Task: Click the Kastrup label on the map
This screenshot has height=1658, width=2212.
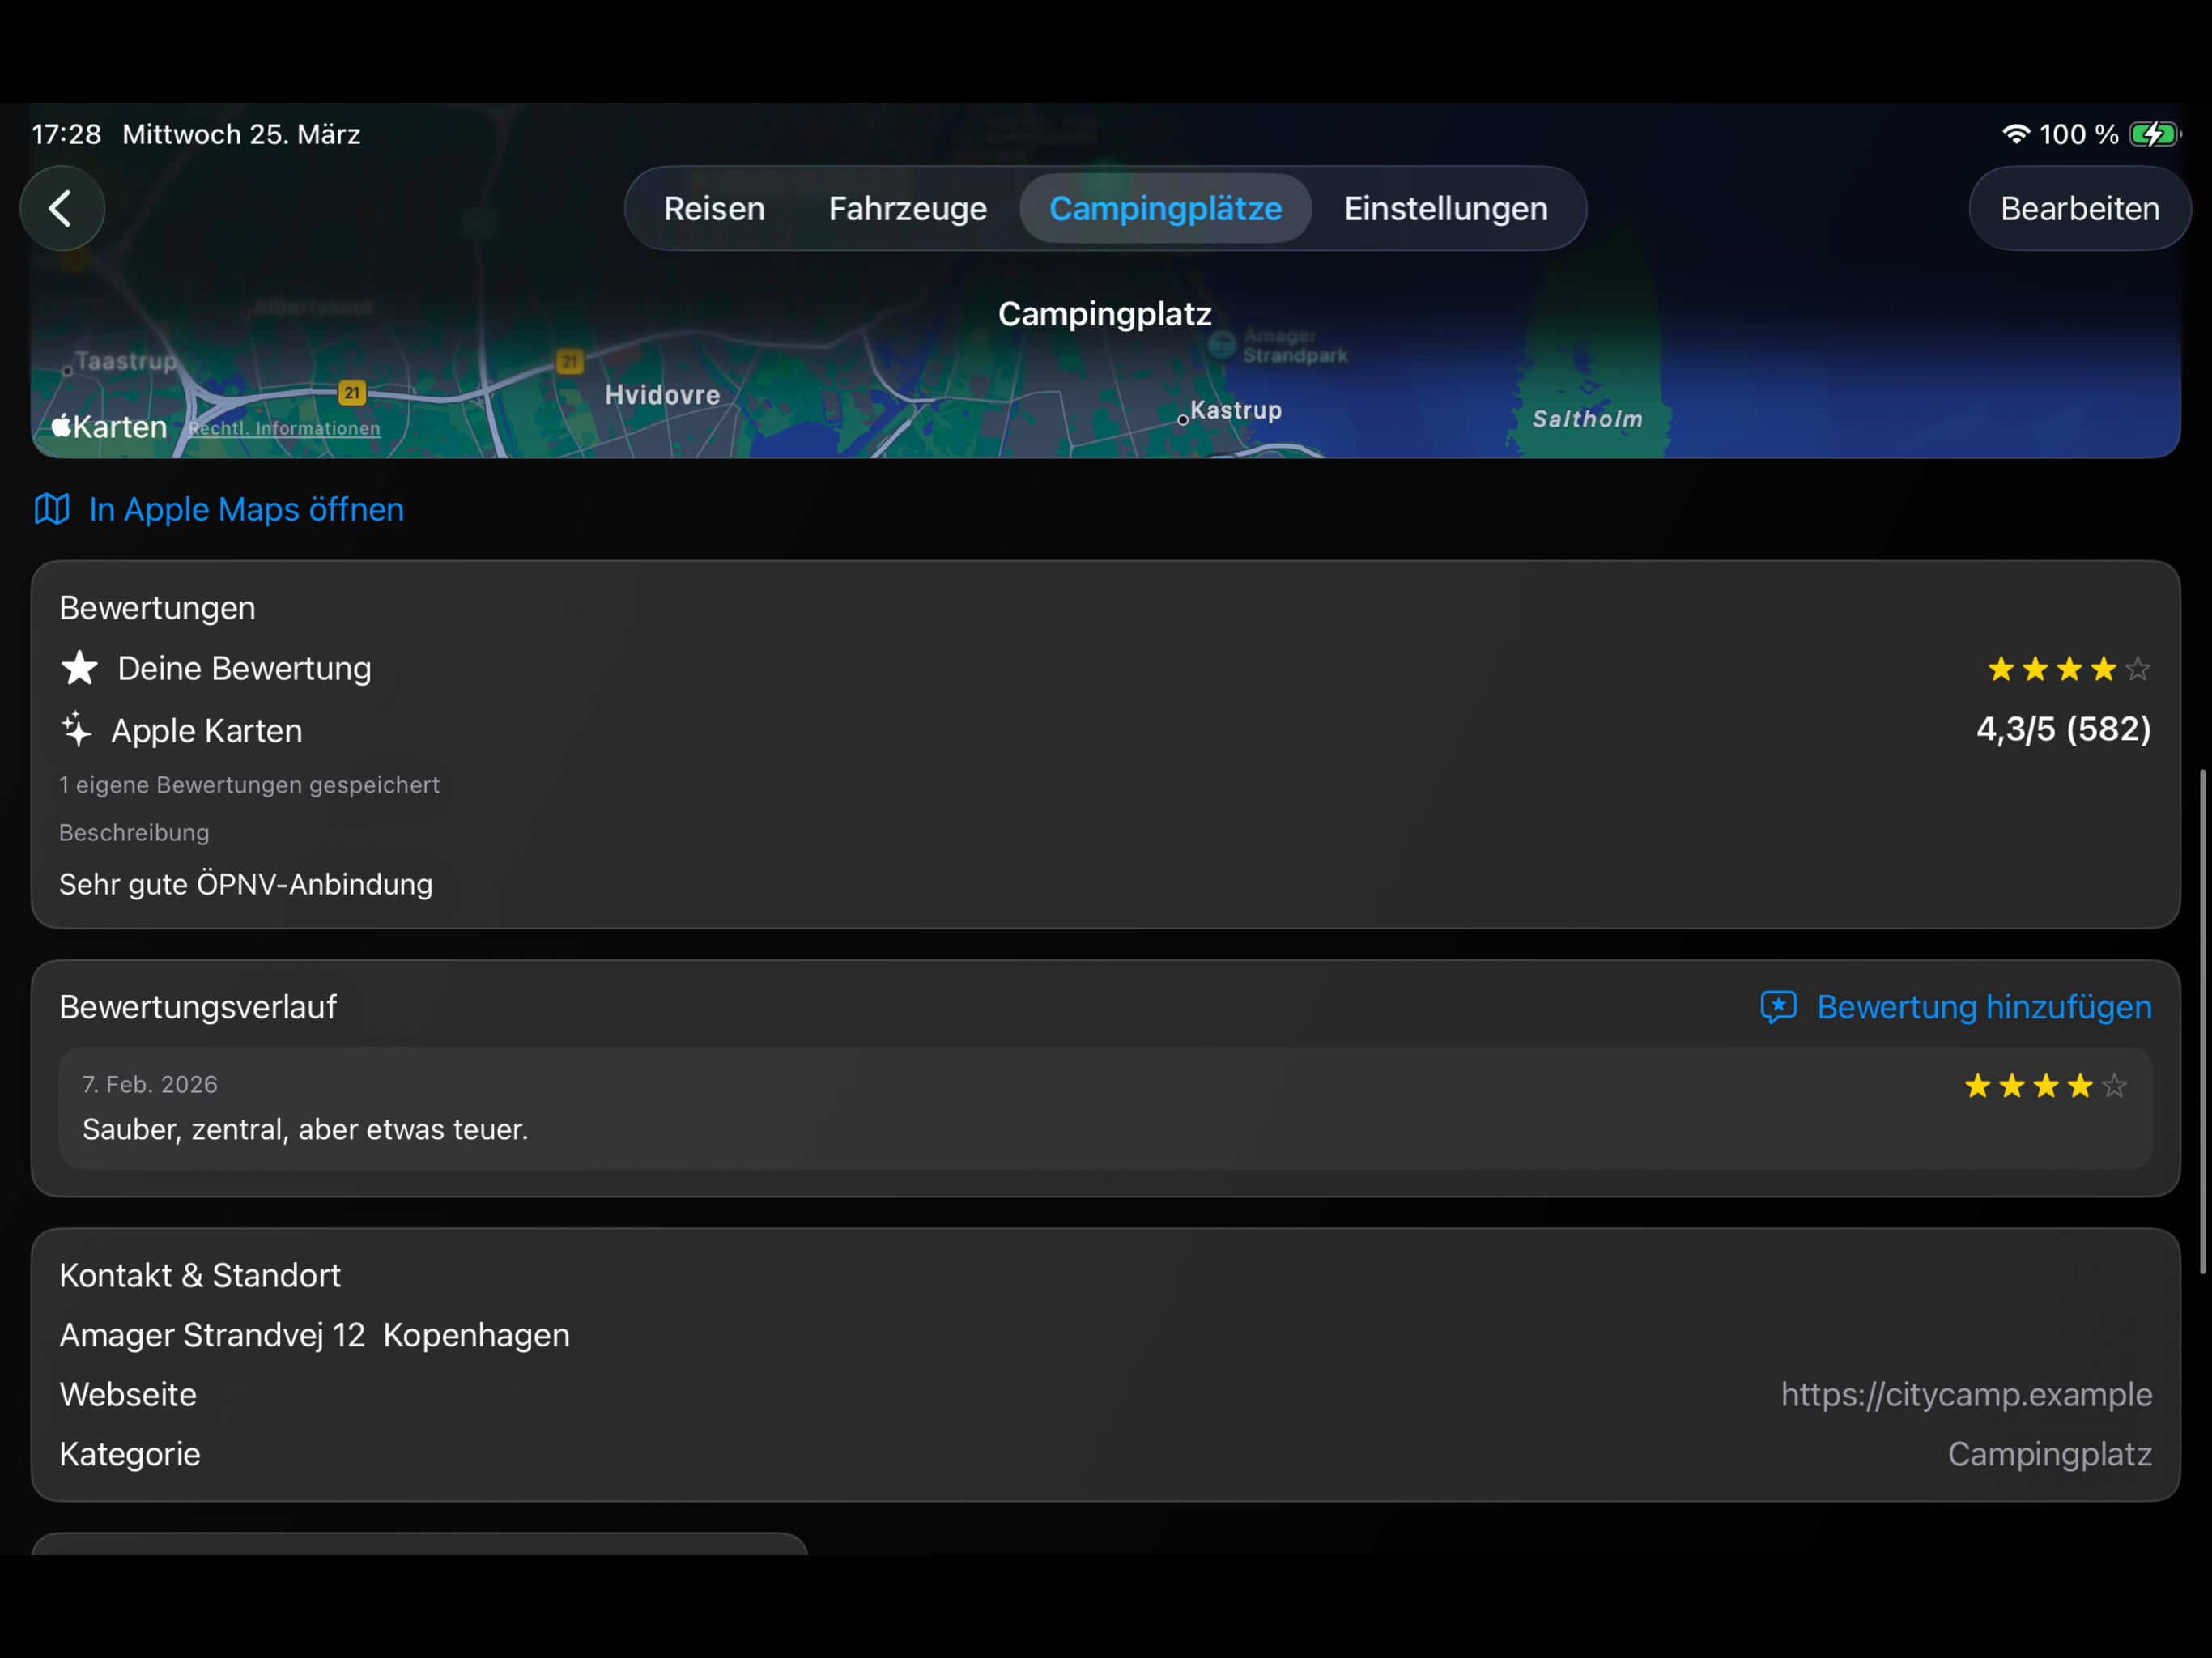Action: click(1236, 410)
